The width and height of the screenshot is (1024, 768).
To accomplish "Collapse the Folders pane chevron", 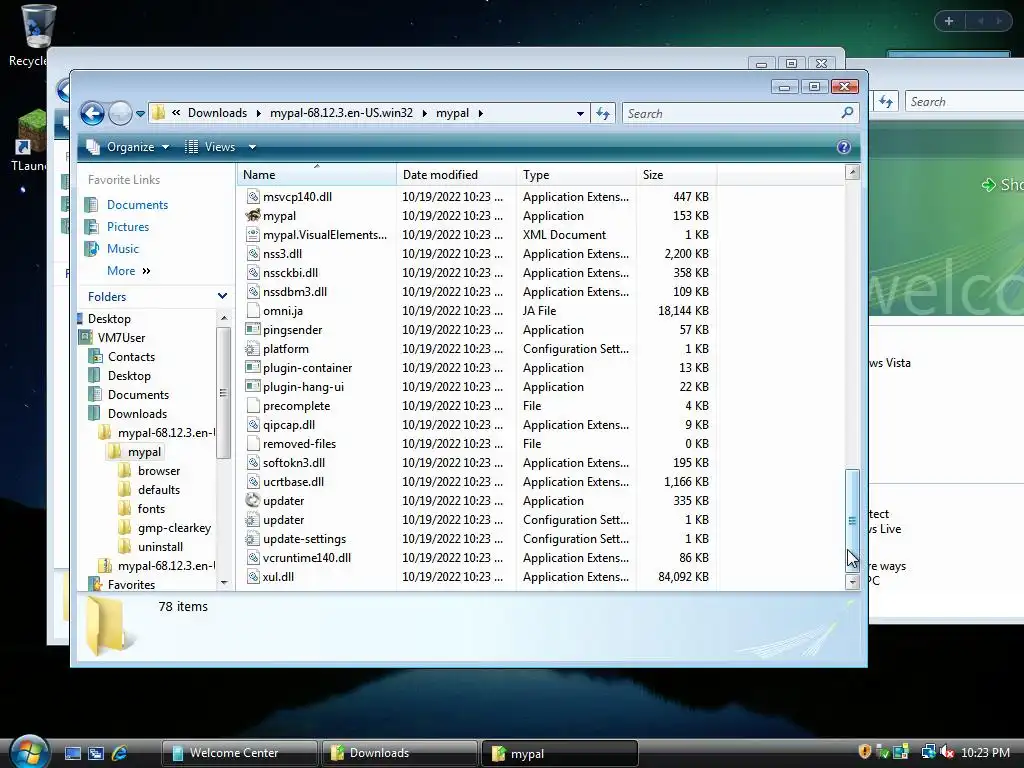I will point(222,296).
